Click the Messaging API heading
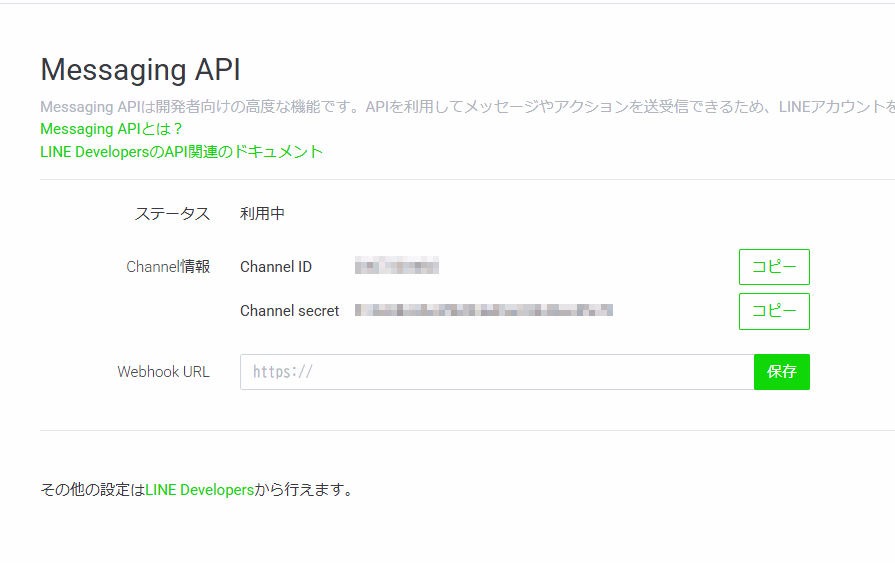Image resolution: width=895 pixels, height=563 pixels. coord(140,71)
